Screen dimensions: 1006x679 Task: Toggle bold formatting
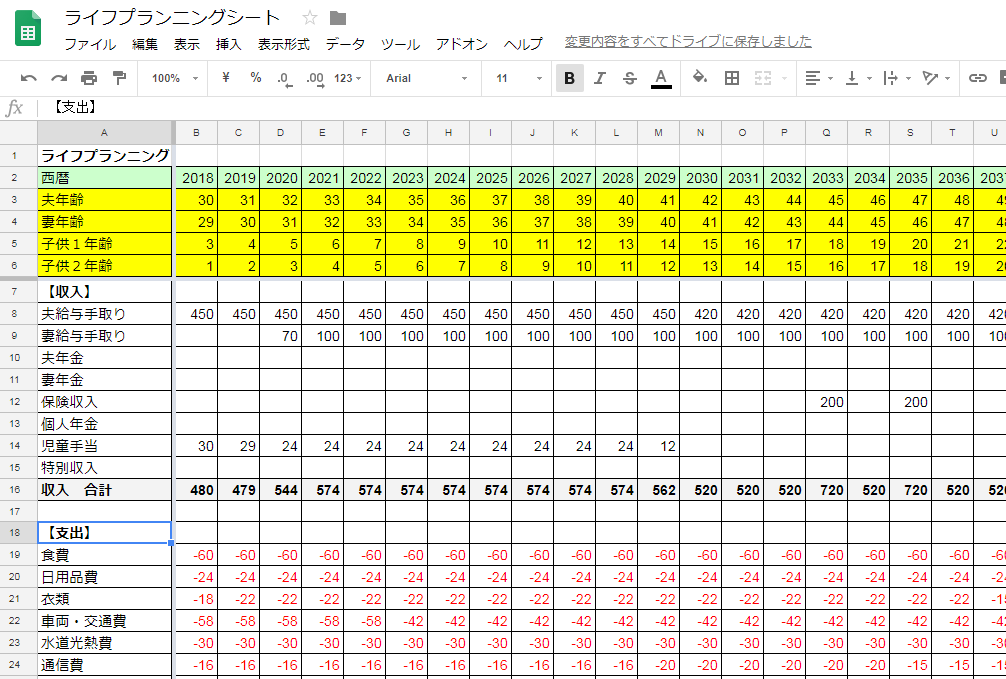point(570,78)
